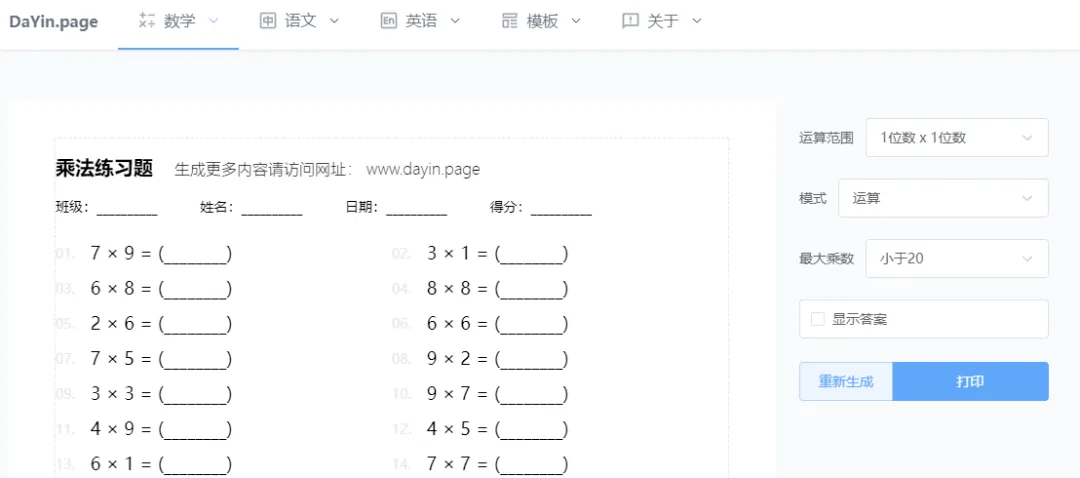Click problem 04: 8 × 8
Image resolution: width=1080 pixels, height=478 pixels.
click(x=497, y=289)
